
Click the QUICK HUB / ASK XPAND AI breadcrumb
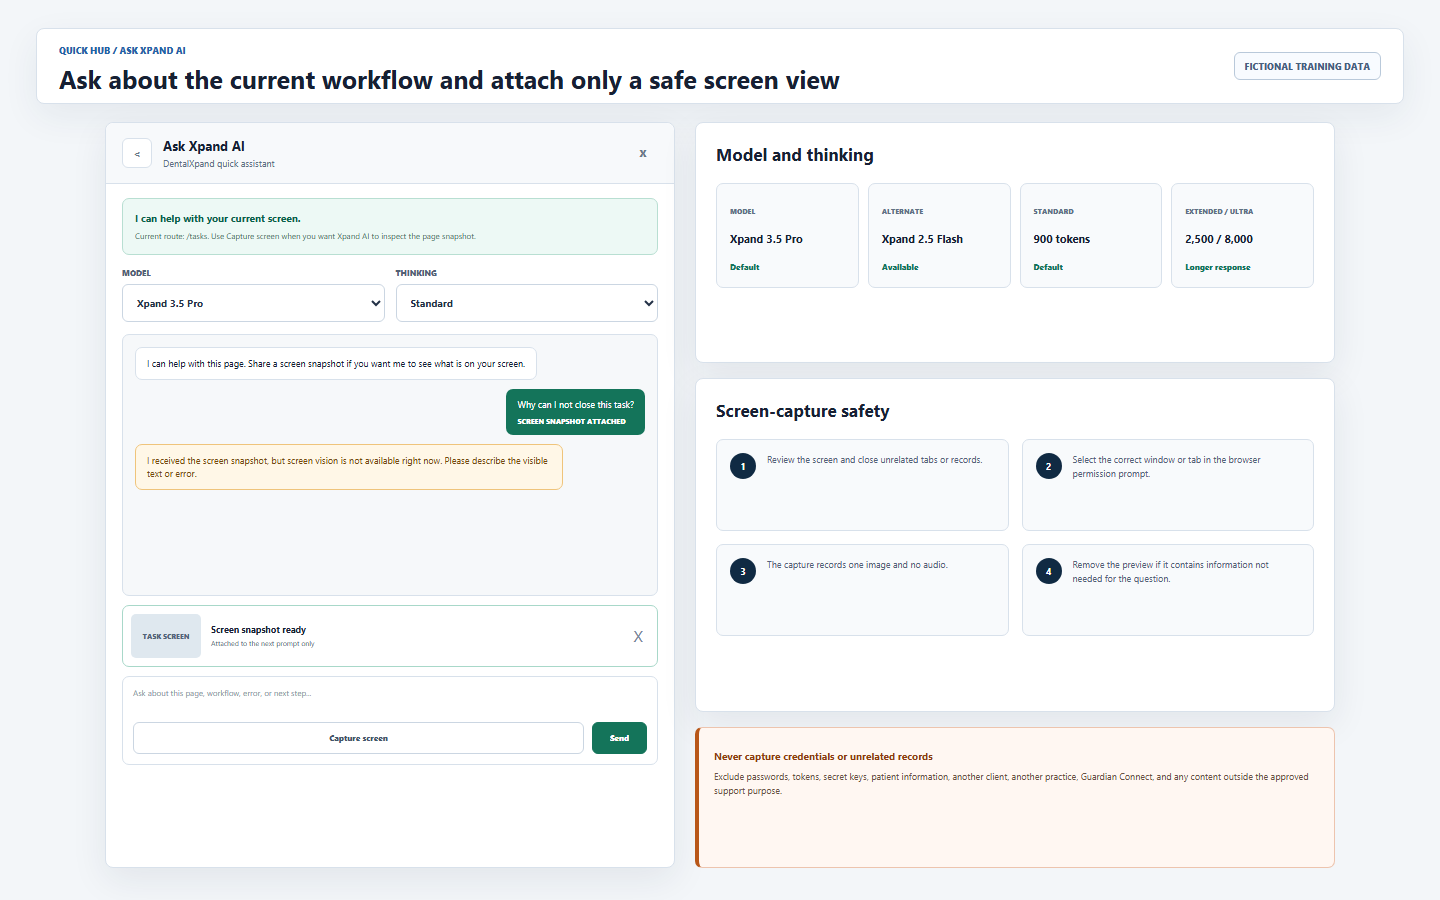click(122, 50)
